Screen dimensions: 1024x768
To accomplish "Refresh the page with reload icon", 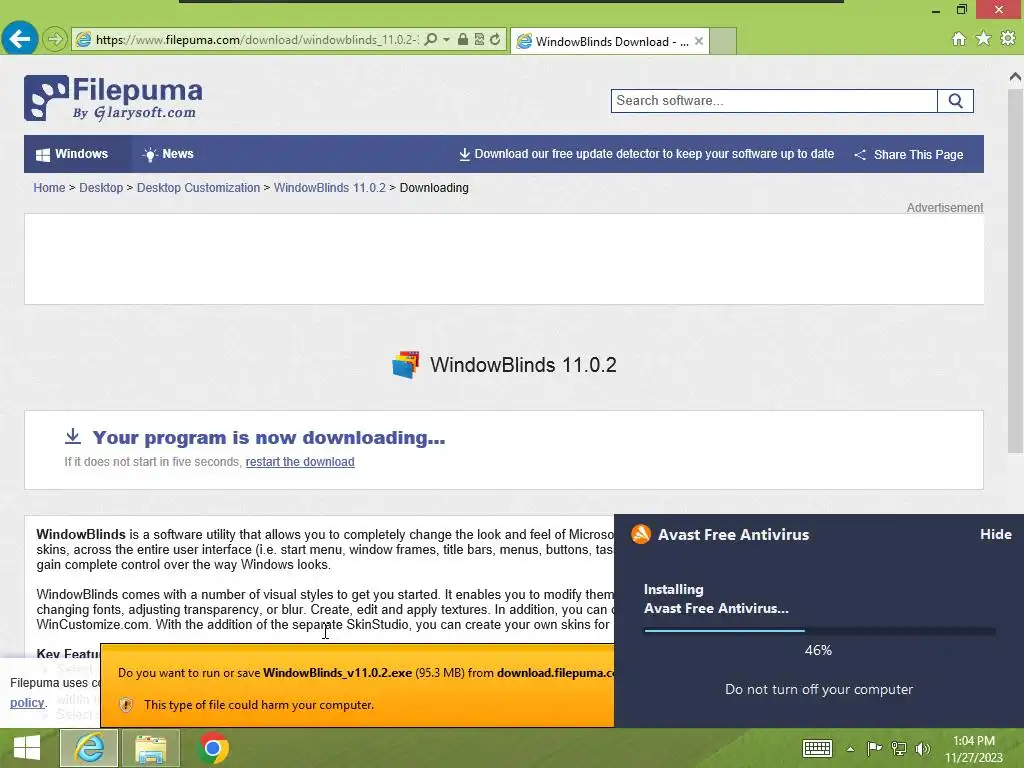I will click(x=496, y=40).
